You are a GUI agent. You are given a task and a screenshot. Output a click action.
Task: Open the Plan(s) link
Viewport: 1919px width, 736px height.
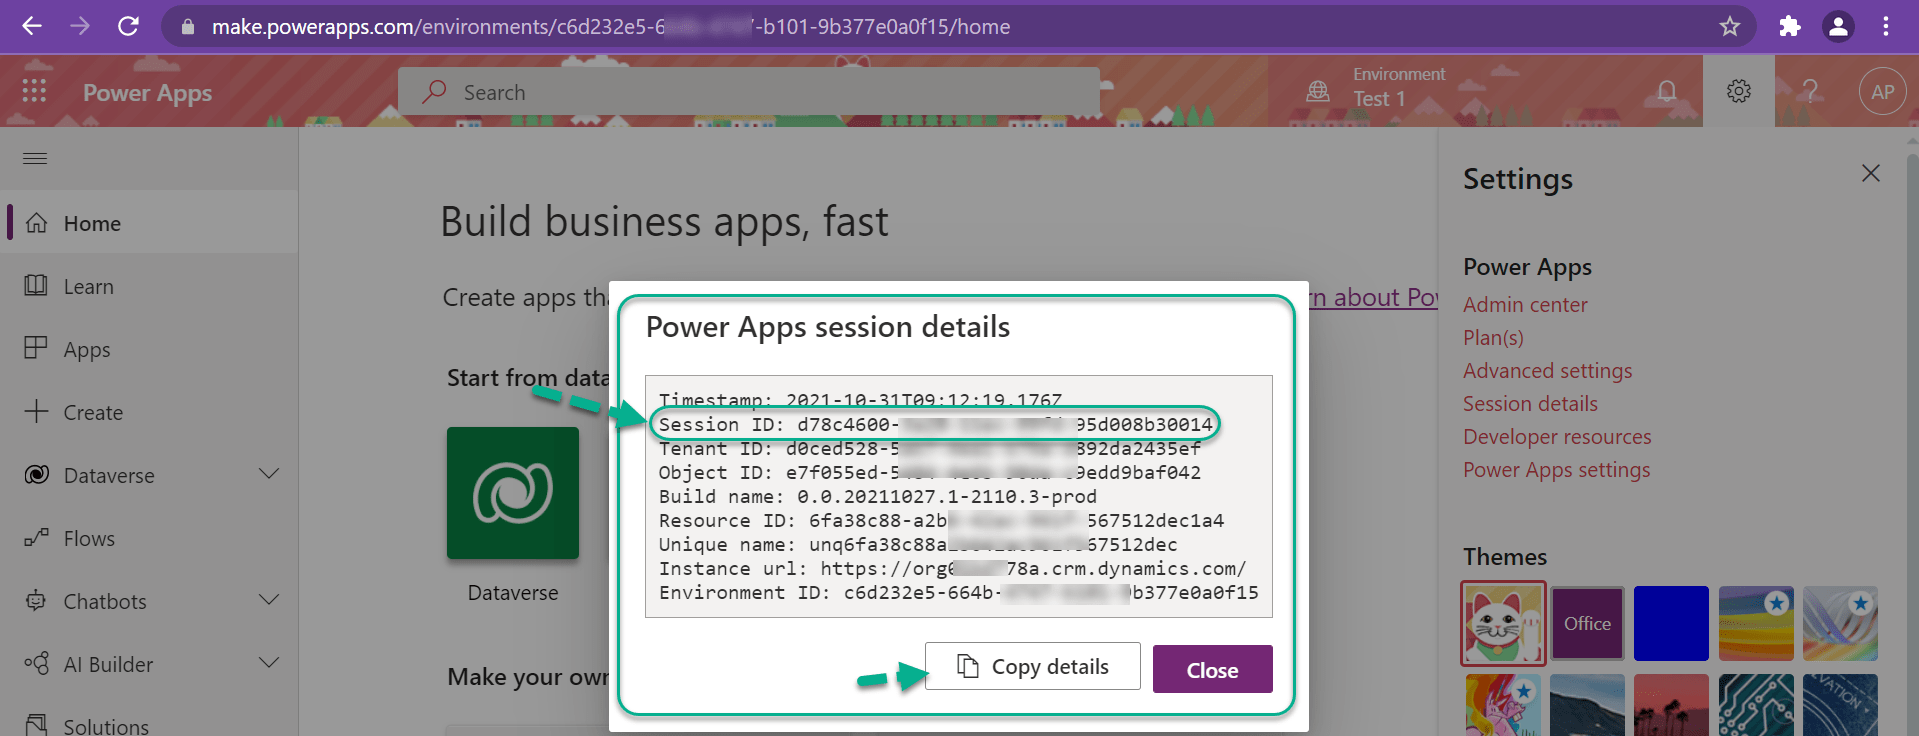(x=1493, y=338)
